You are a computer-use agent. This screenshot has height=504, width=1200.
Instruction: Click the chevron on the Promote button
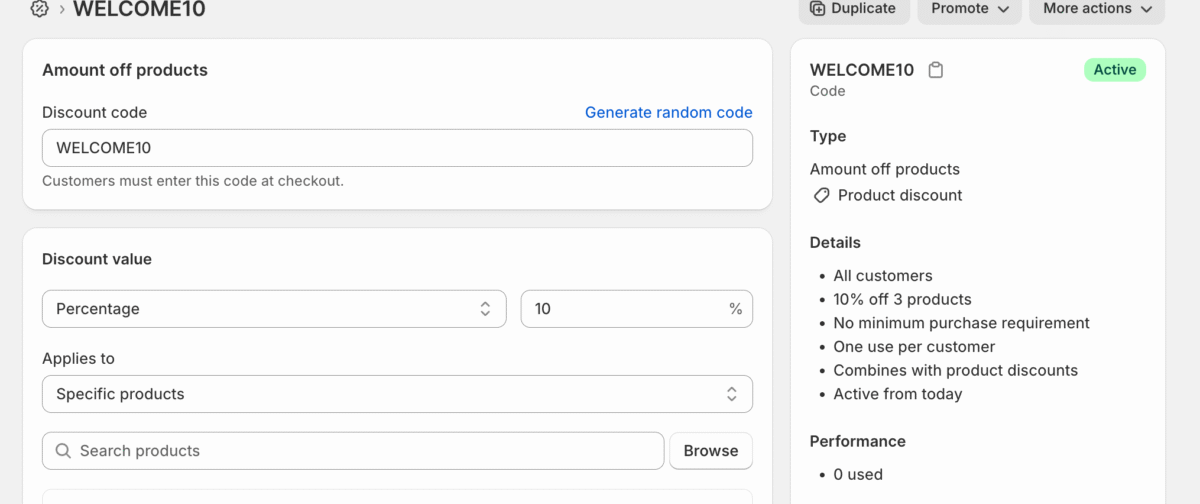(x=1003, y=9)
